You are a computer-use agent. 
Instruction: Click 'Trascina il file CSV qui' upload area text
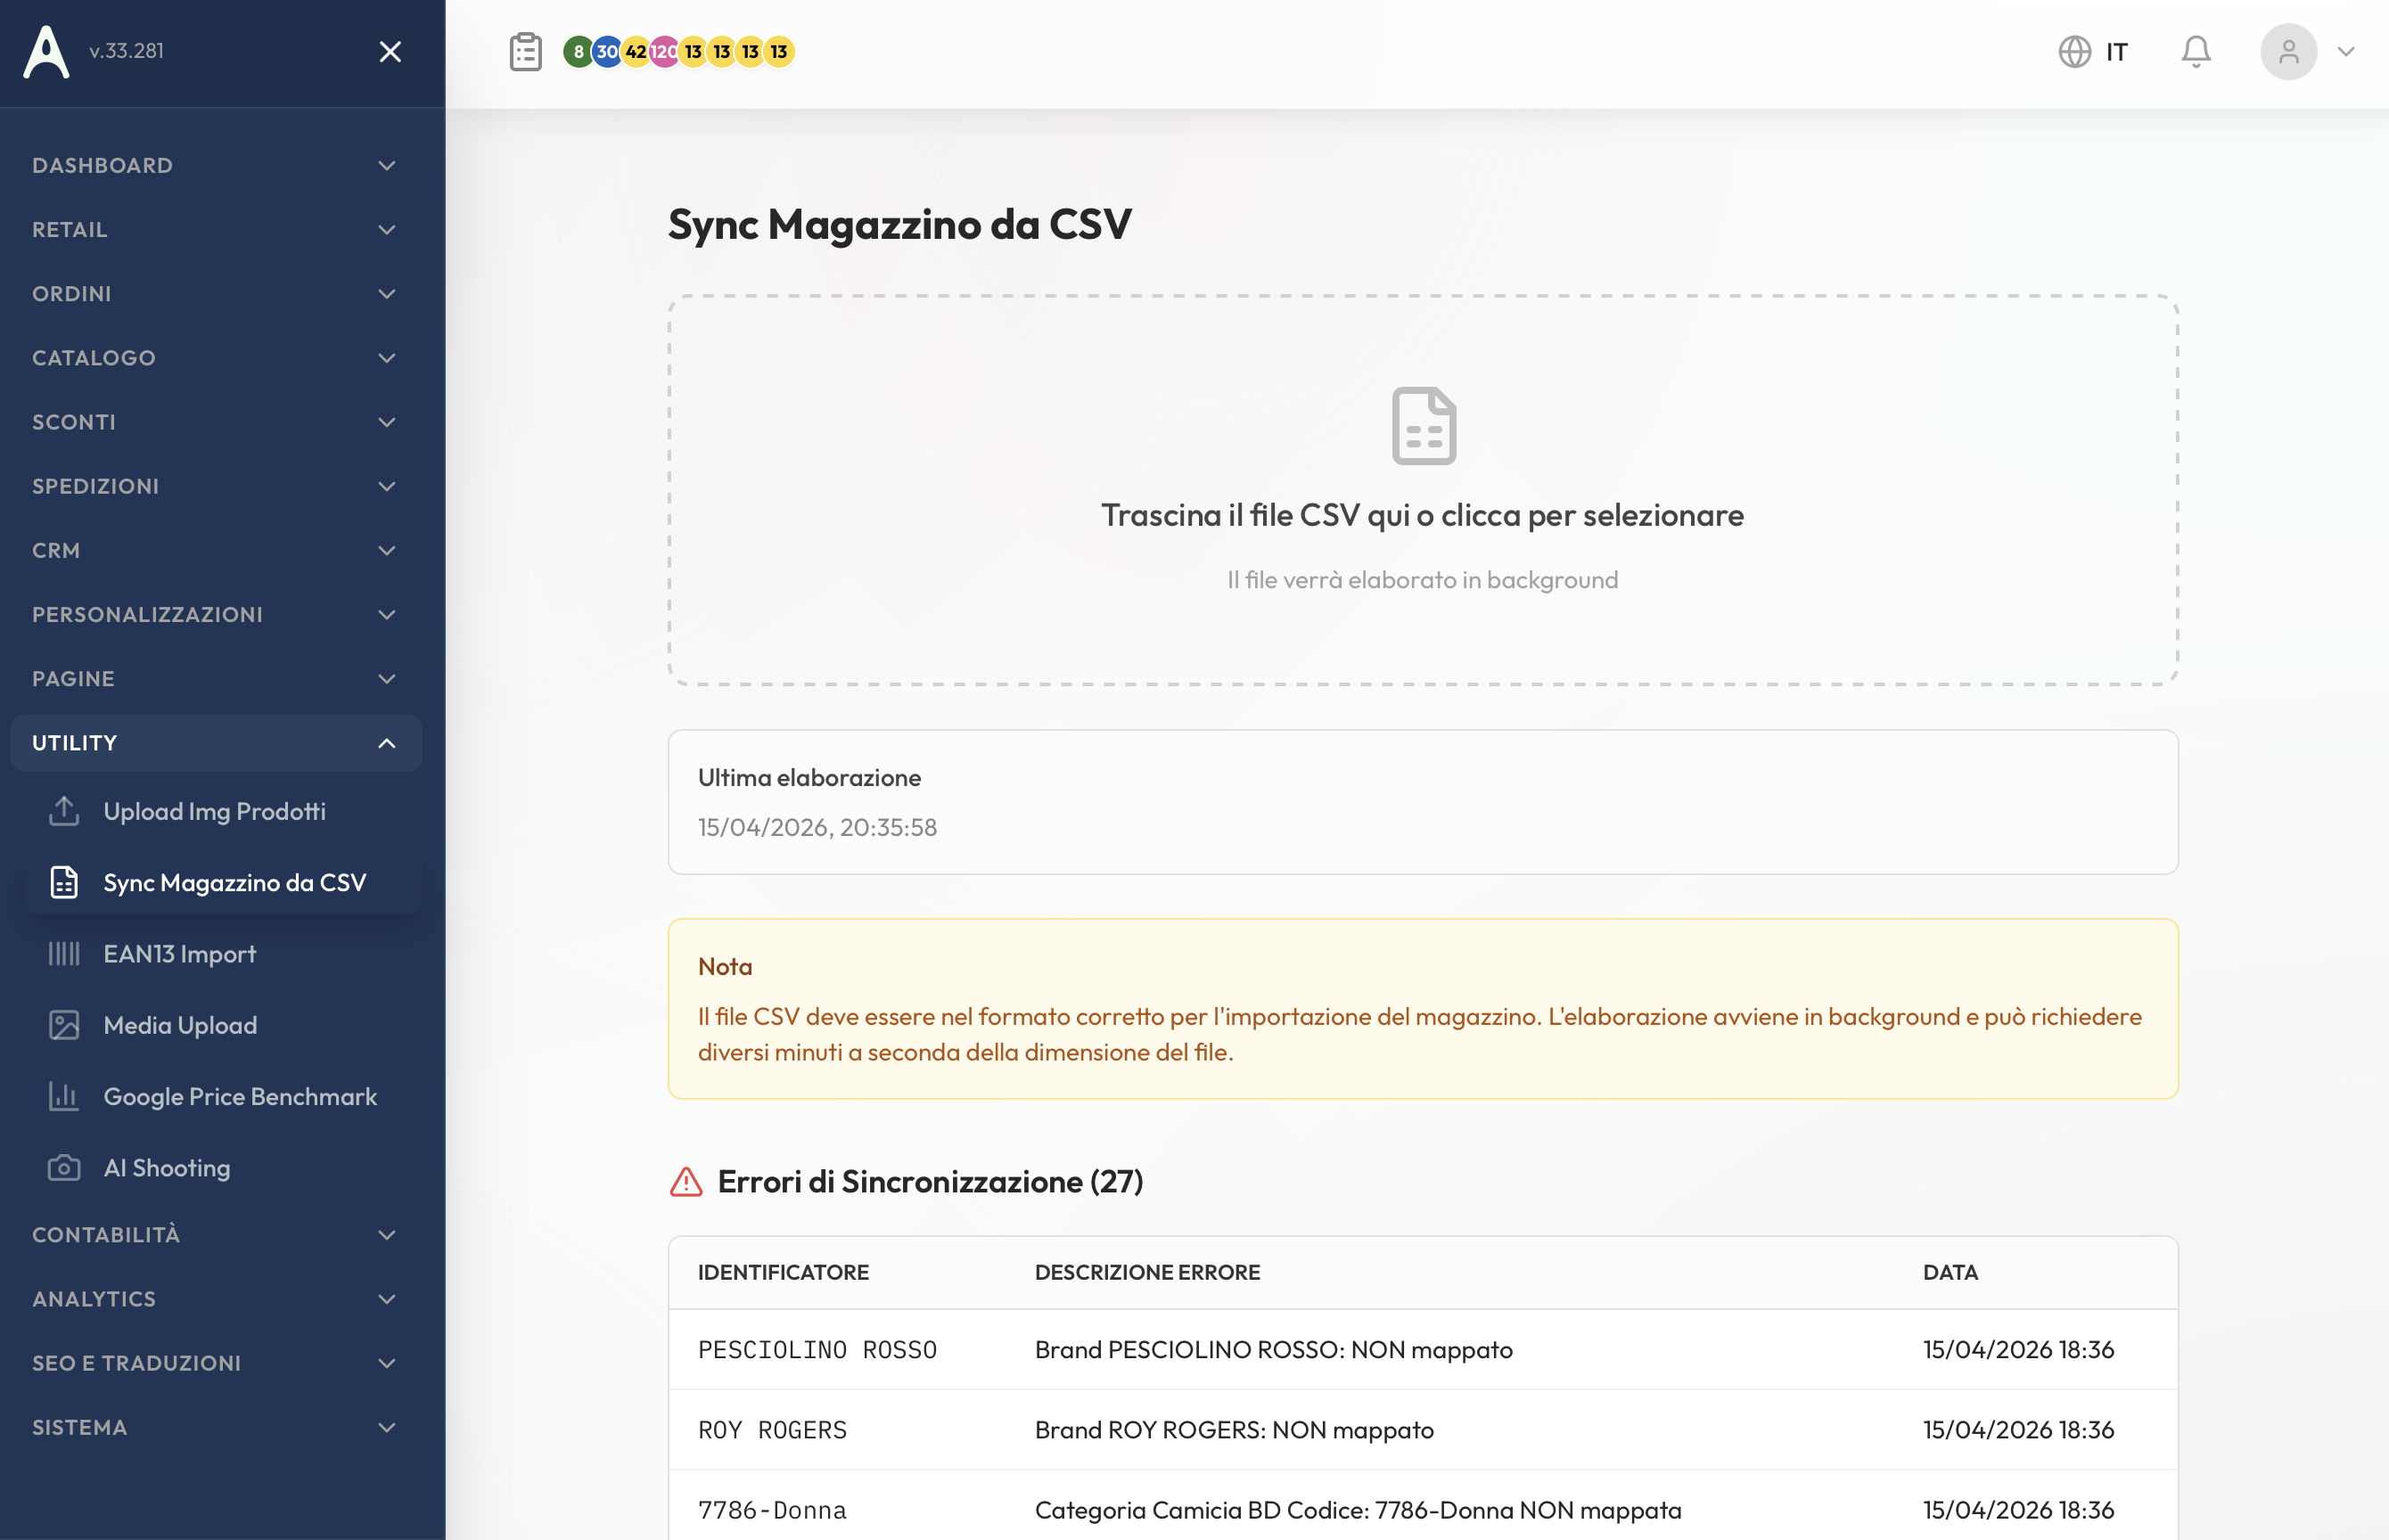coord(1423,515)
